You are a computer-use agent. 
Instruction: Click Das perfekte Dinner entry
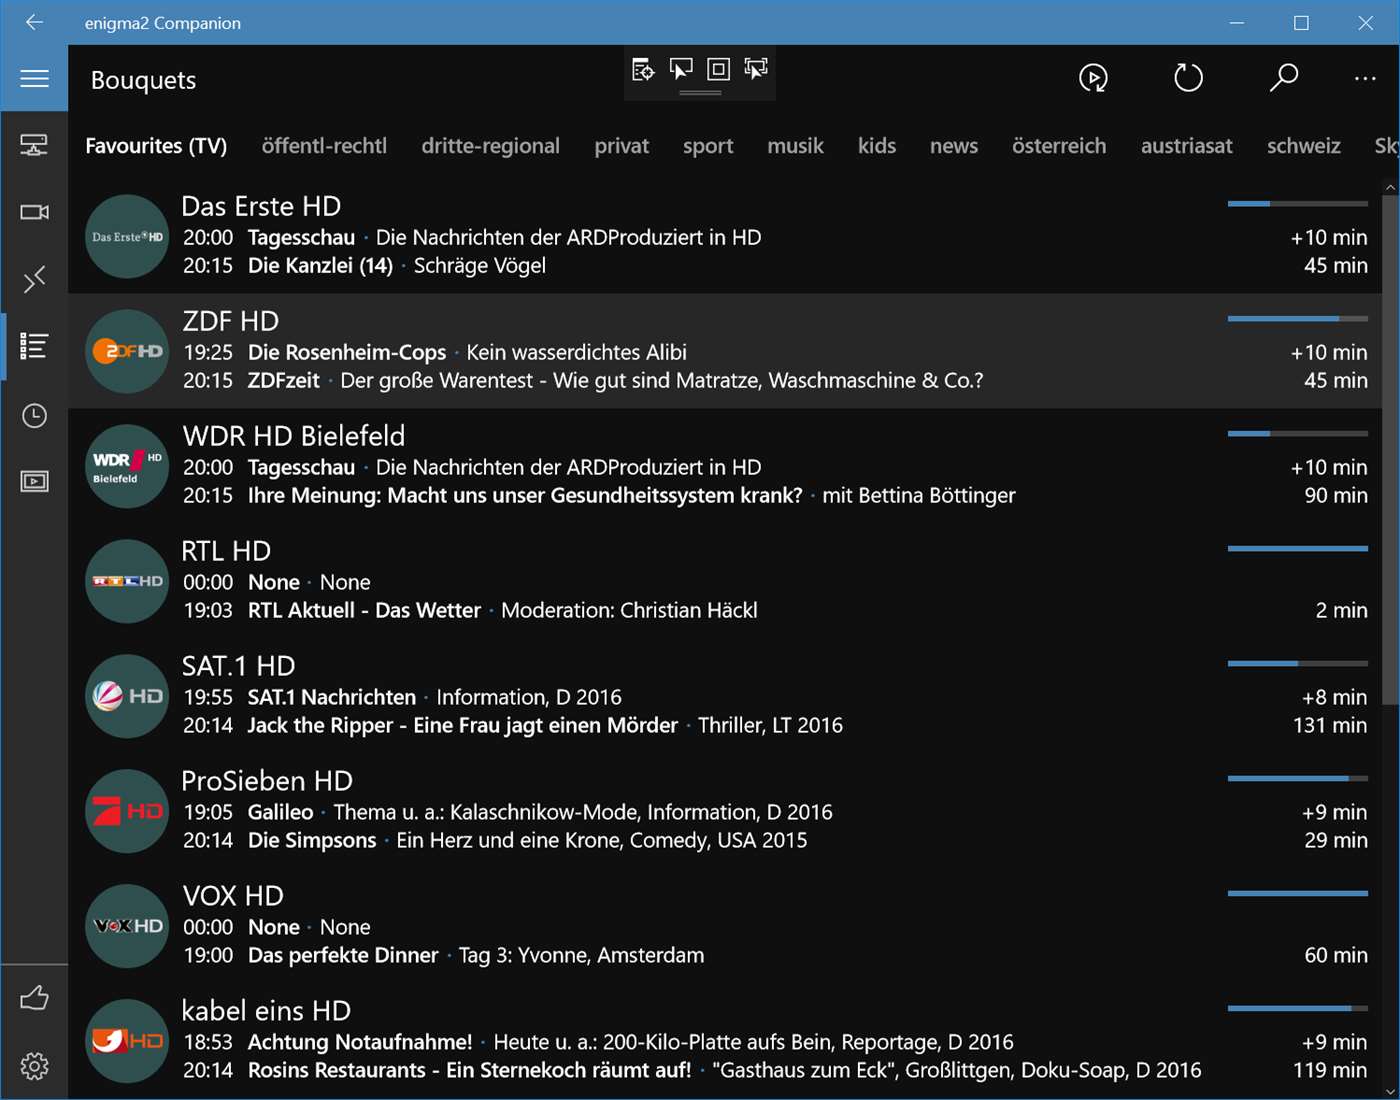click(x=343, y=956)
